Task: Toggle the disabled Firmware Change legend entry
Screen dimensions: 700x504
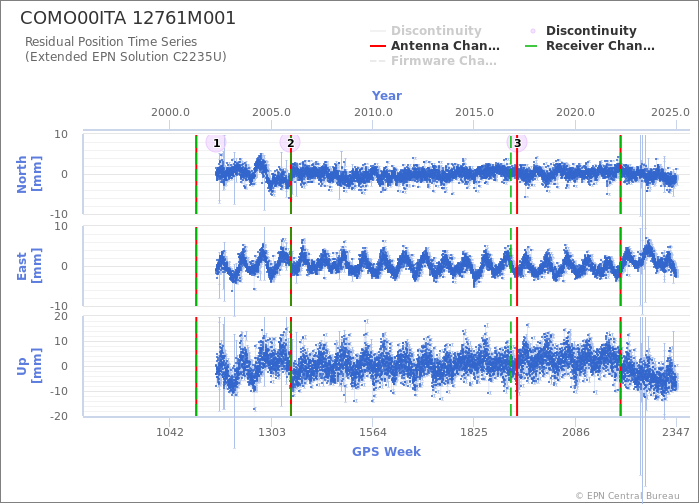Action: [433, 61]
